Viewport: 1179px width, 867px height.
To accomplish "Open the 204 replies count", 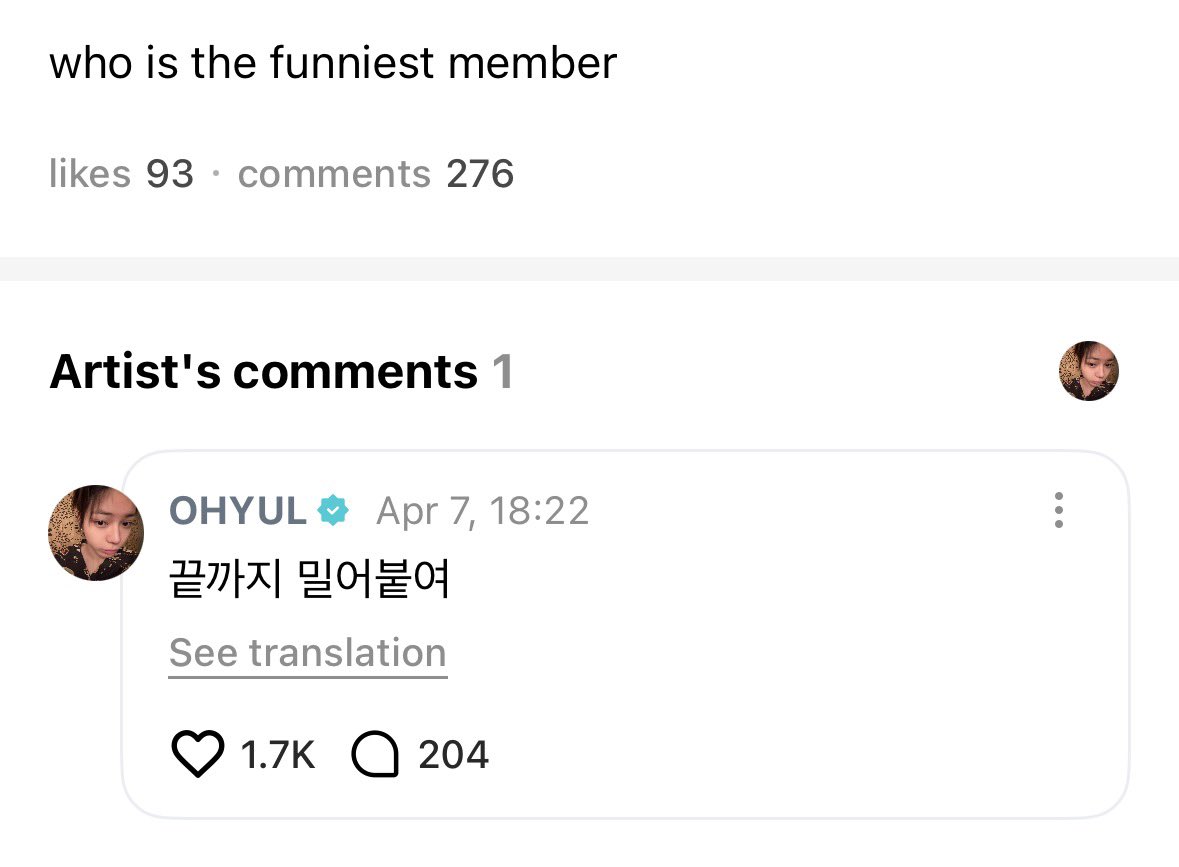I will (453, 754).
